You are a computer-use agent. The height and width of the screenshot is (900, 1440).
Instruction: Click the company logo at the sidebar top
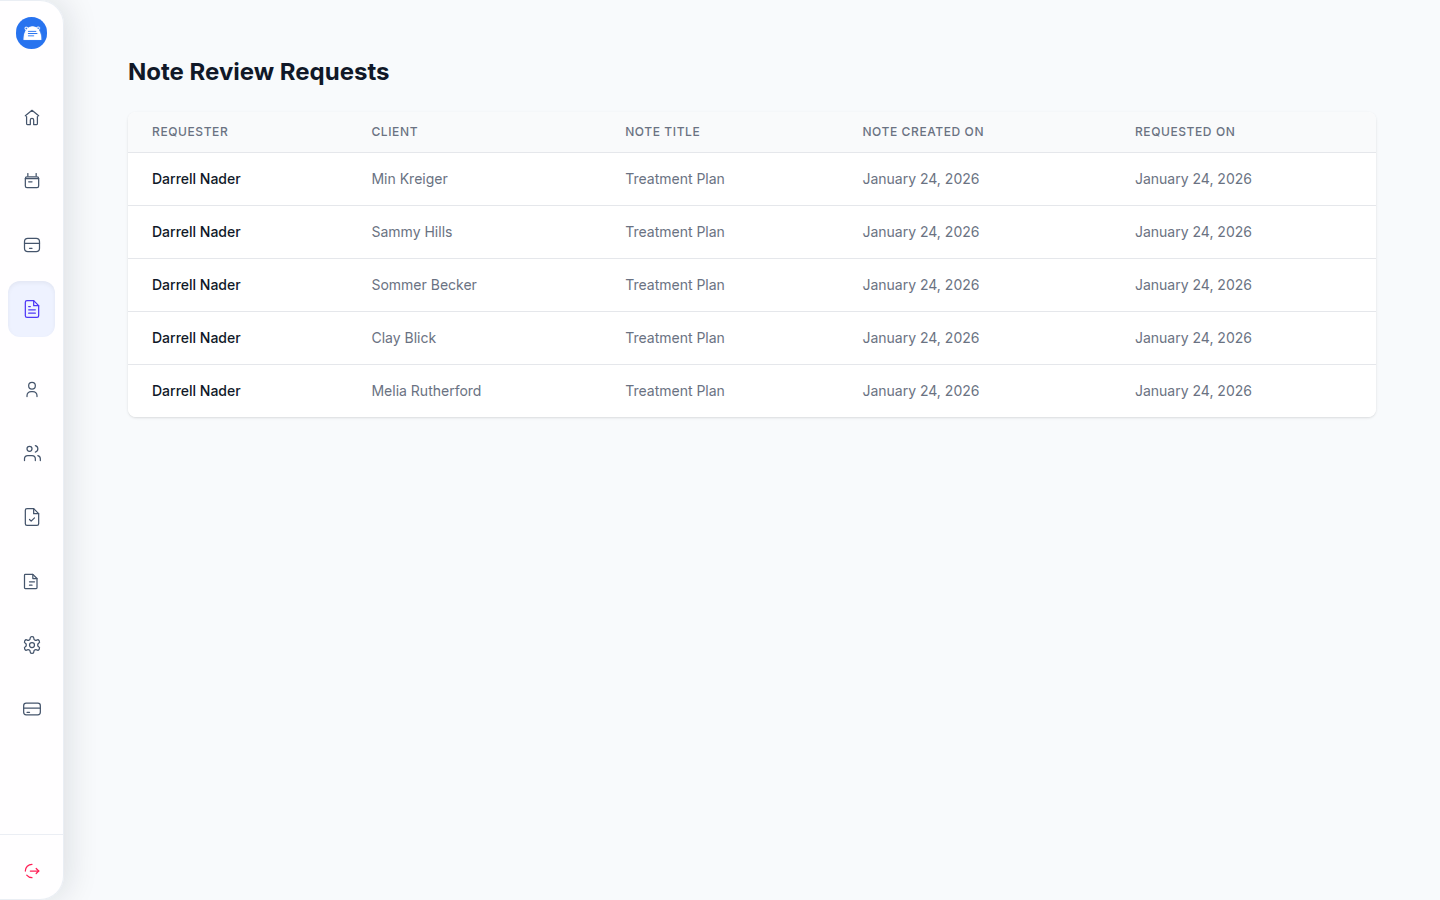click(31, 32)
